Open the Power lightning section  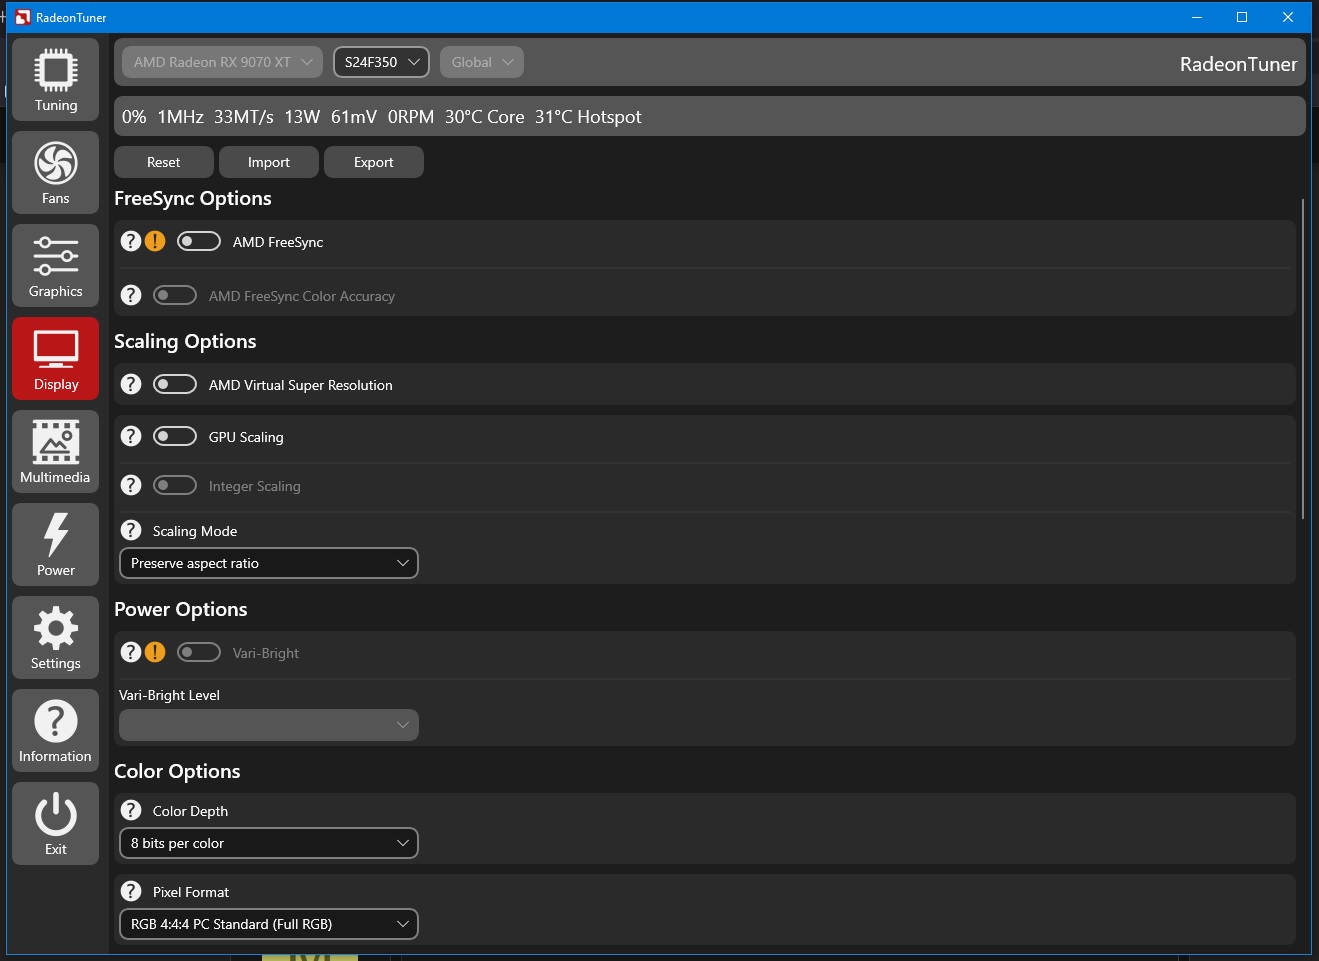tap(56, 544)
